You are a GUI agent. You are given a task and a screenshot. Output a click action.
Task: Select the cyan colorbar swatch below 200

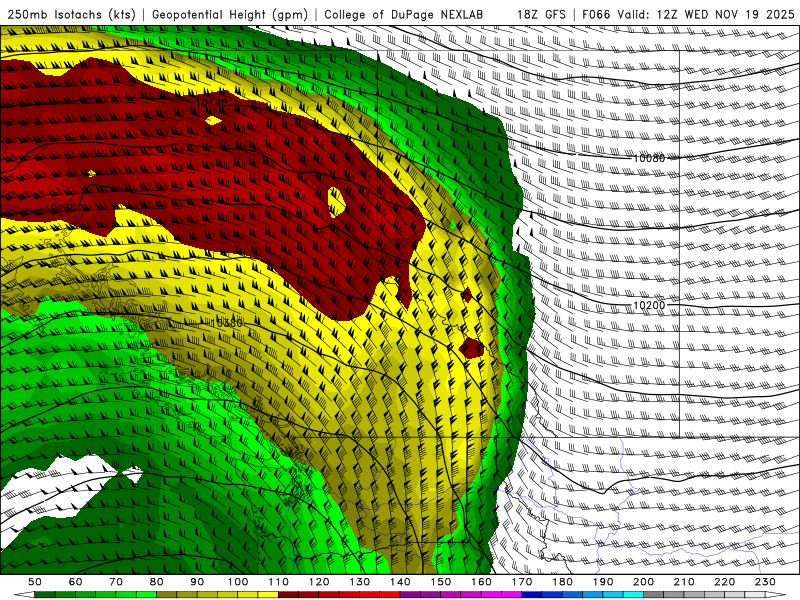[x=634, y=595]
